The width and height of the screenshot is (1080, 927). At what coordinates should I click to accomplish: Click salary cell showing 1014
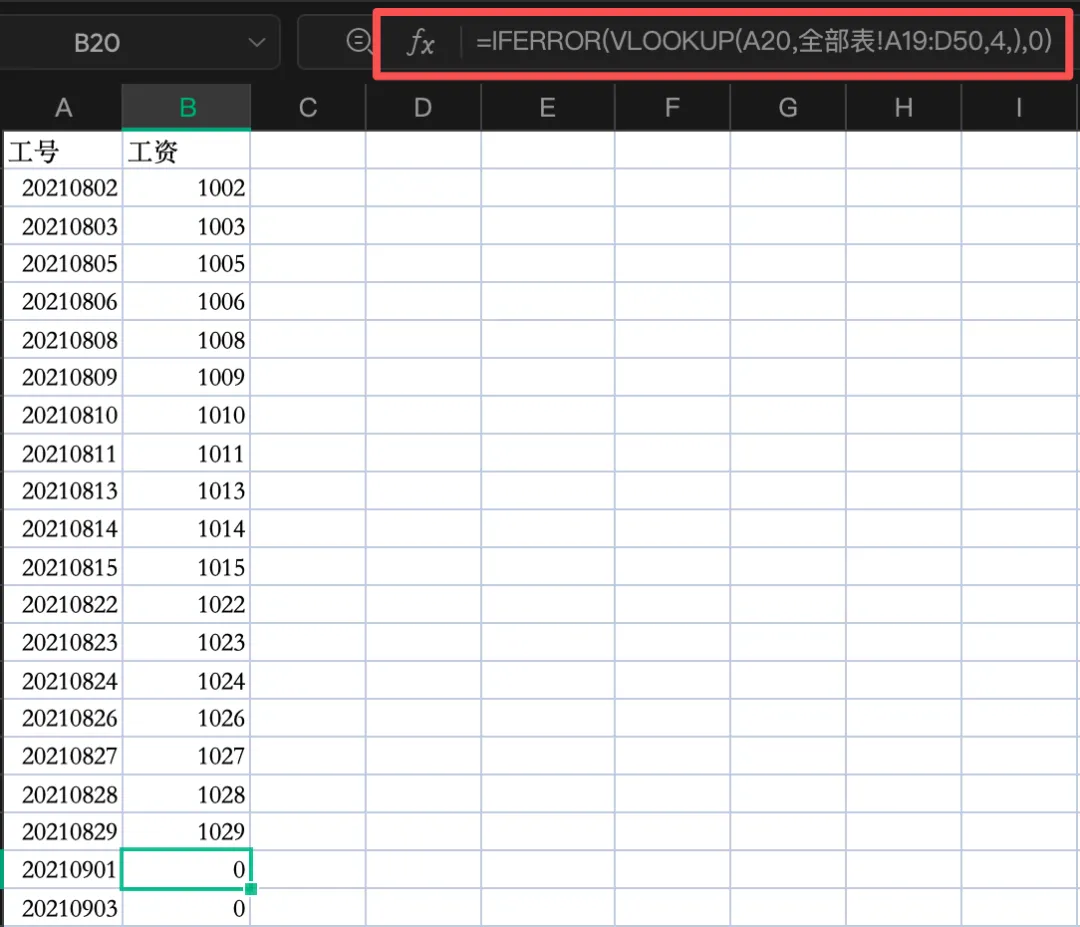click(x=187, y=528)
